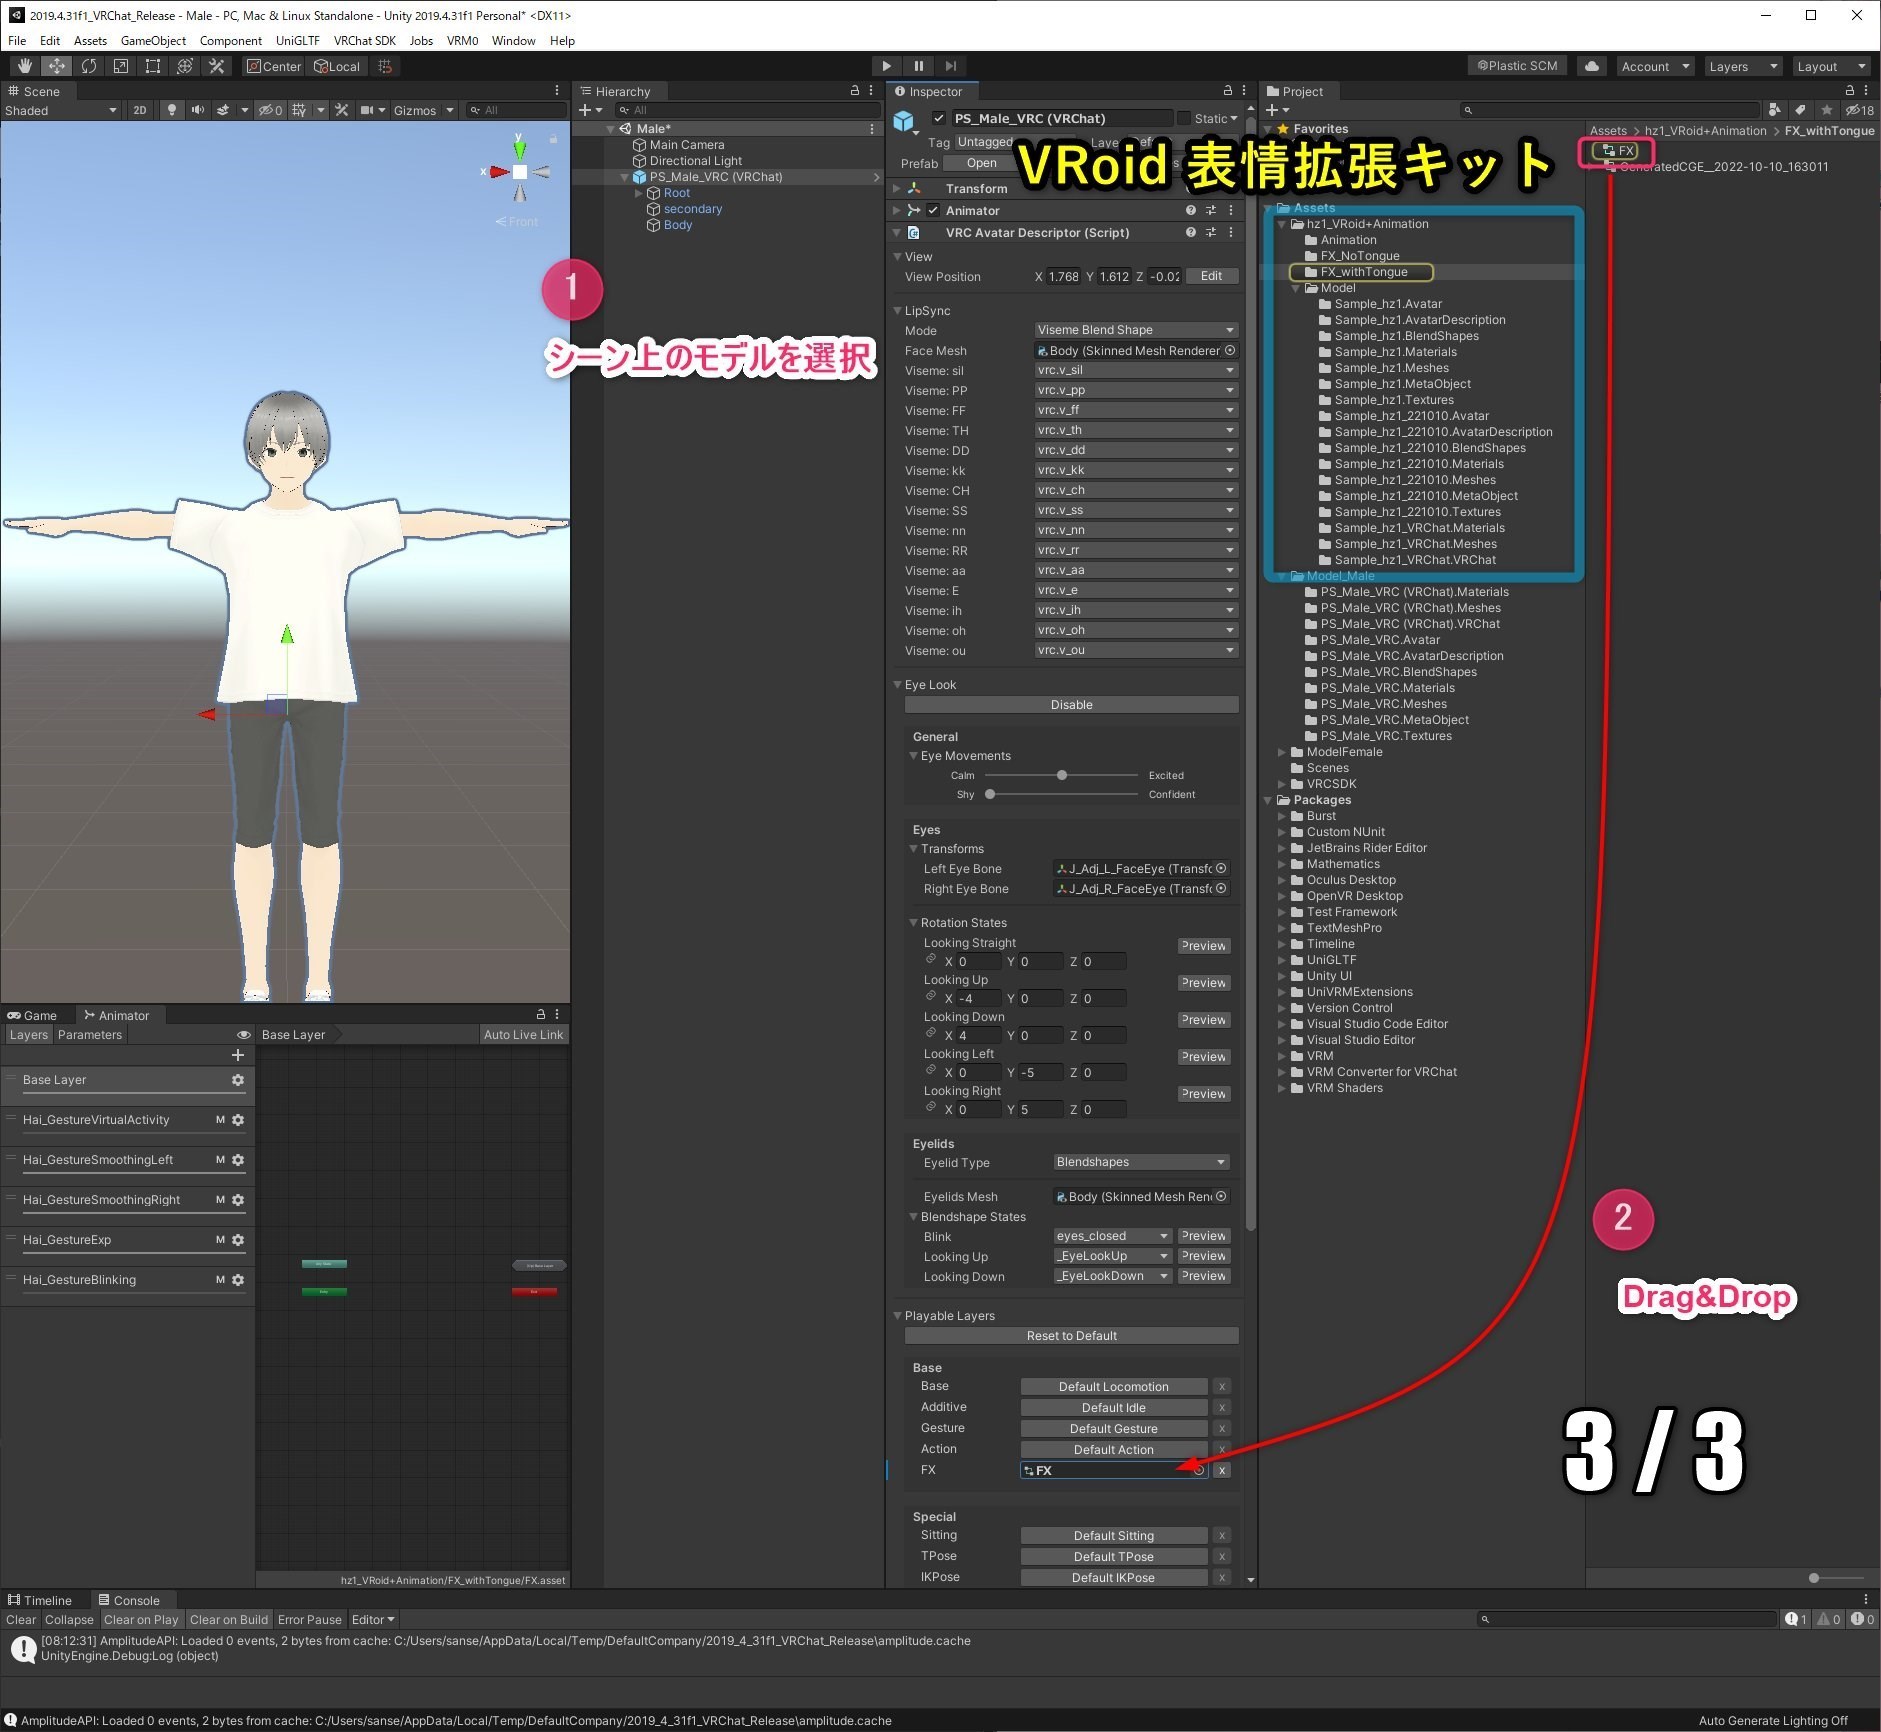Select the Hand tool in the toolbar
1881x1732 pixels.
click(25, 66)
